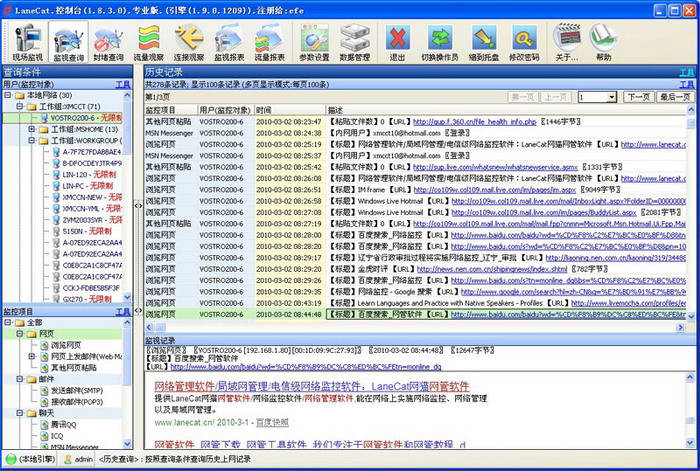The height and width of the screenshot is (471, 700).
Task: Click 工具 link in 历史记录 title bar
Action: coord(687,72)
